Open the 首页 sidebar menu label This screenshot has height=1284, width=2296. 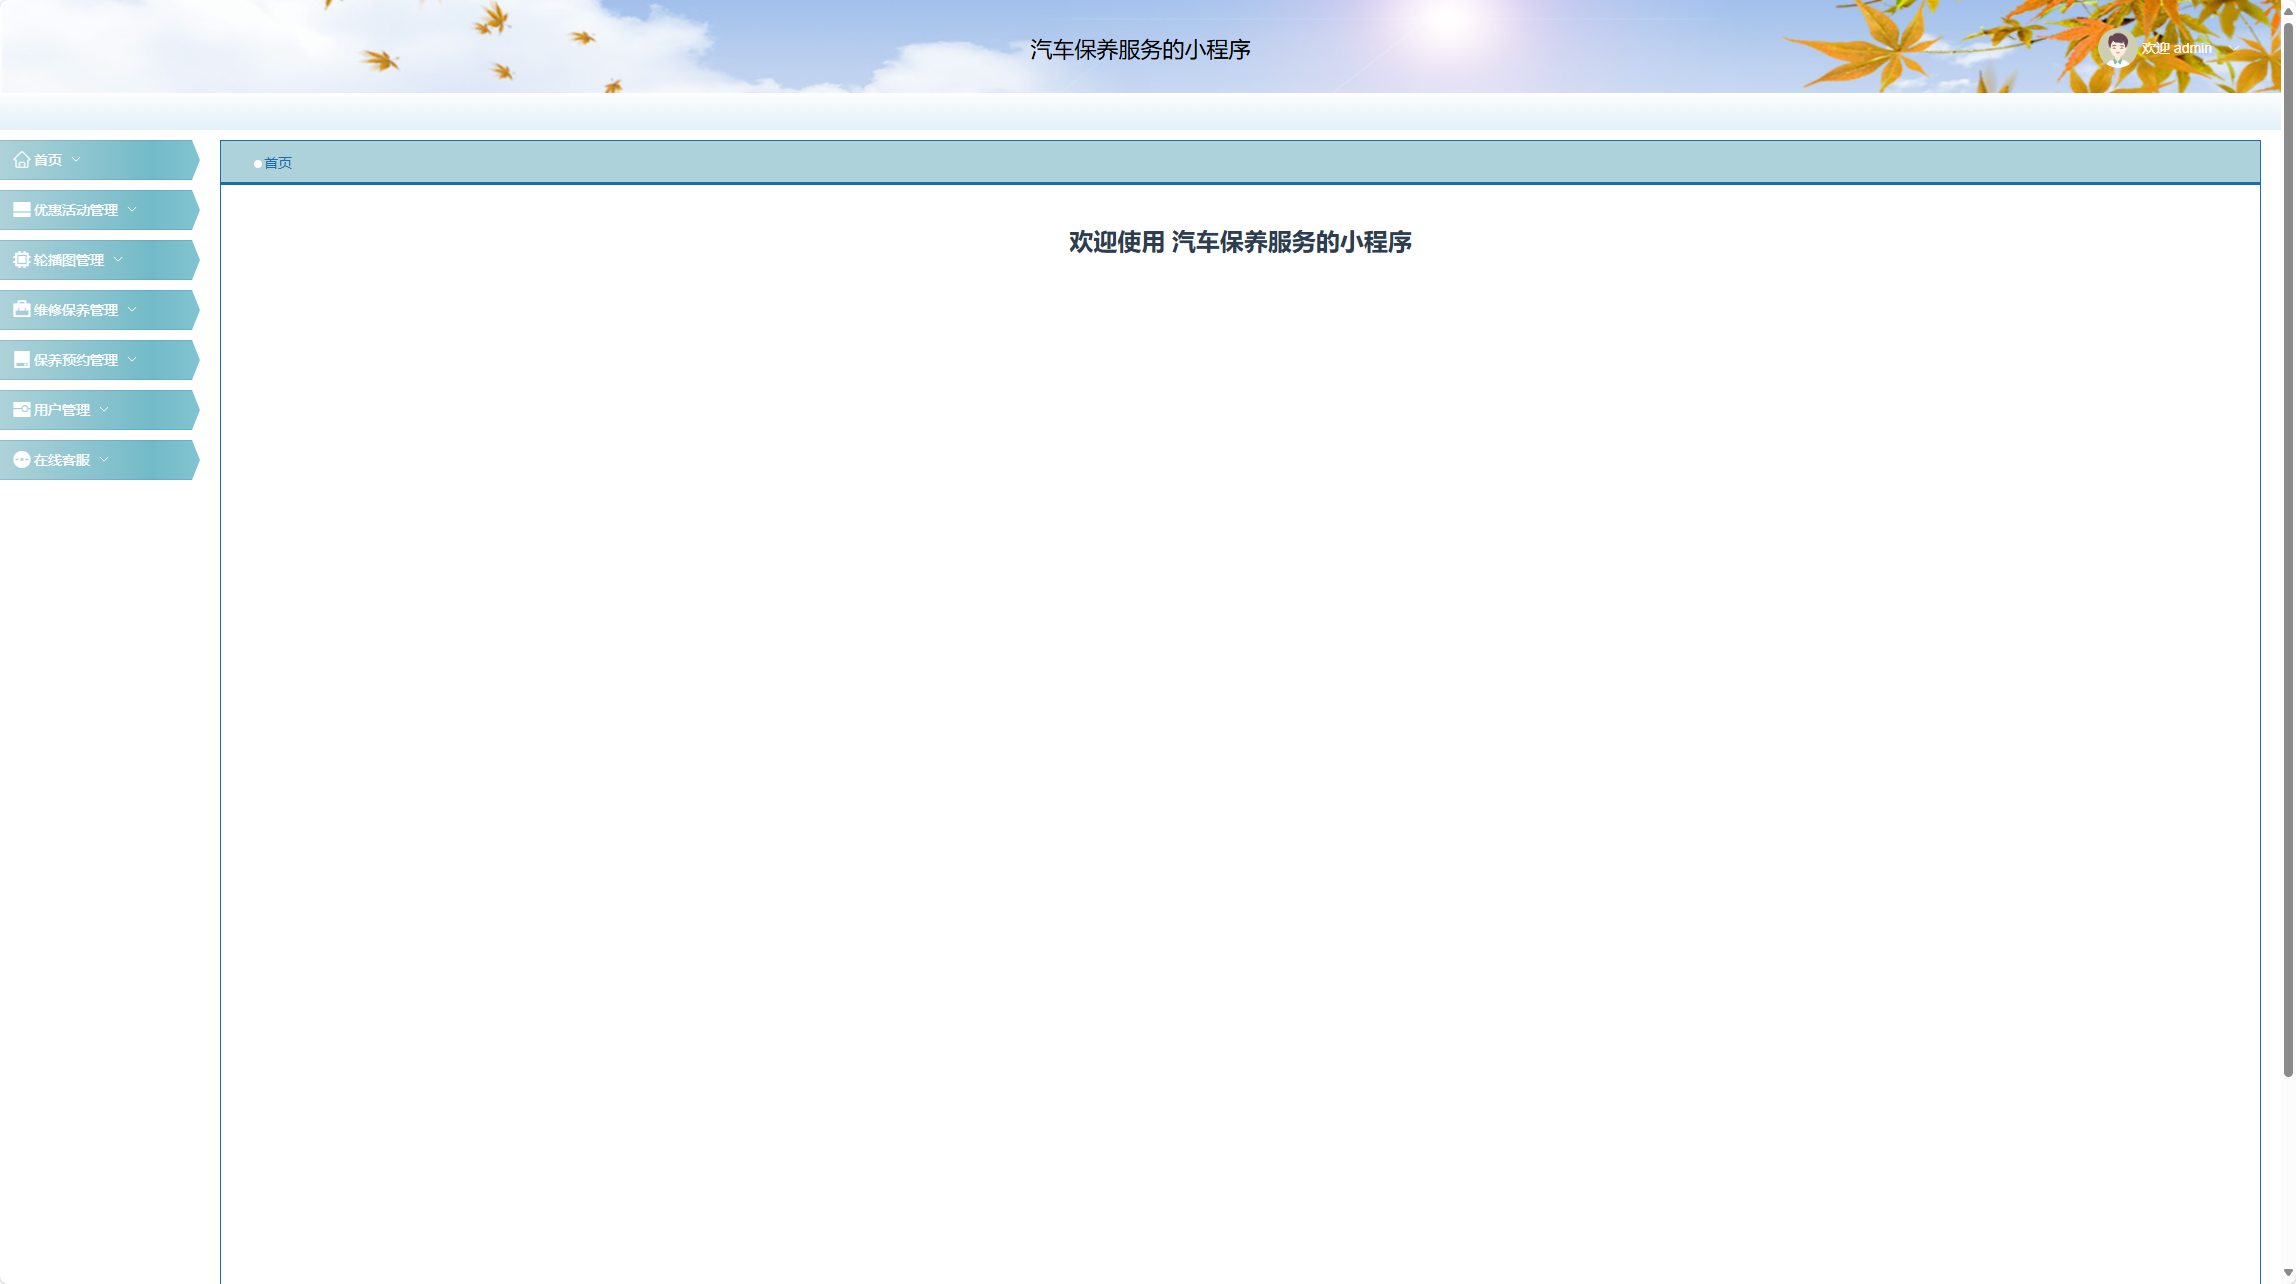pos(48,160)
